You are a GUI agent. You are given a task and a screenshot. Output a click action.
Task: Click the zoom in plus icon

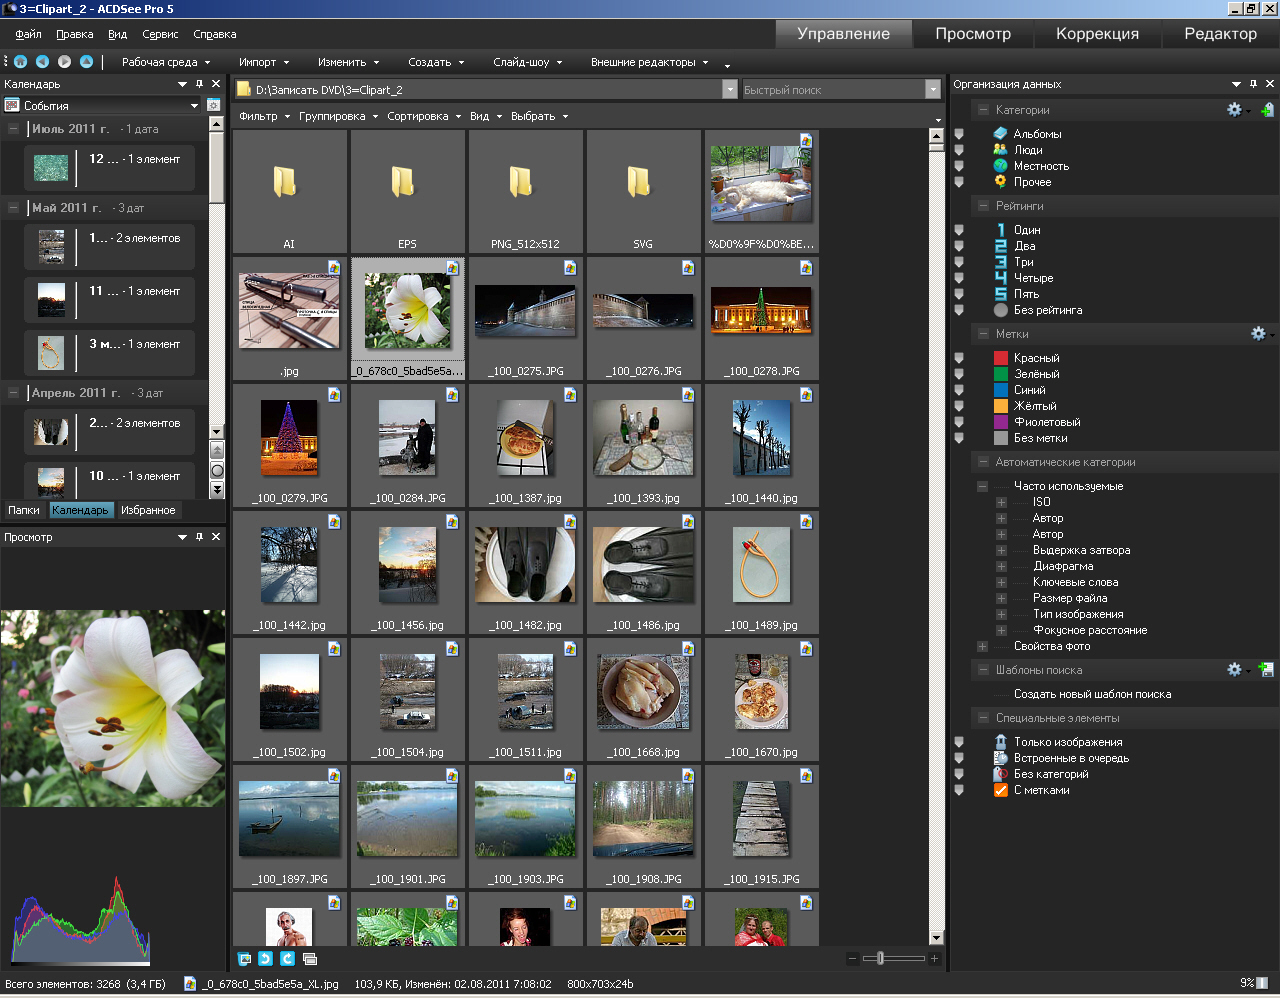[934, 958]
